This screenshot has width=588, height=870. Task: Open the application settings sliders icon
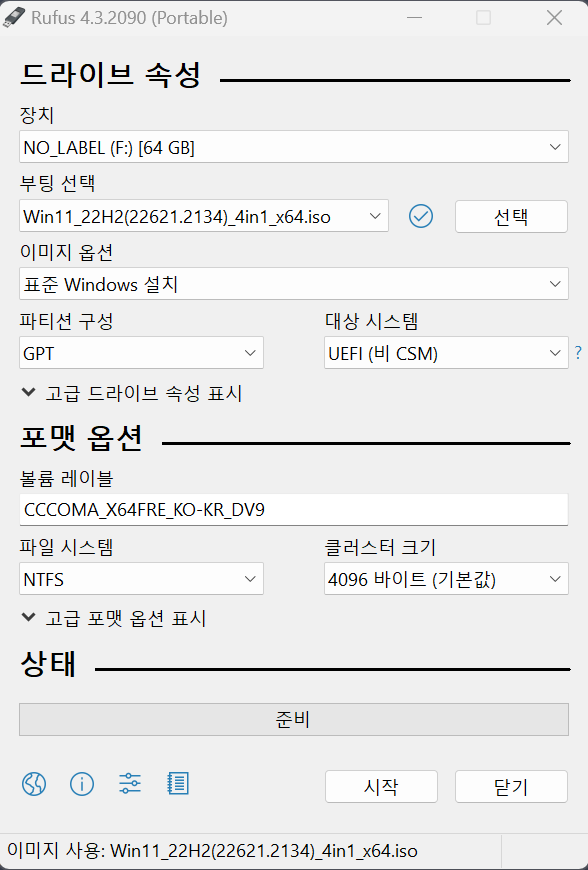point(130,783)
